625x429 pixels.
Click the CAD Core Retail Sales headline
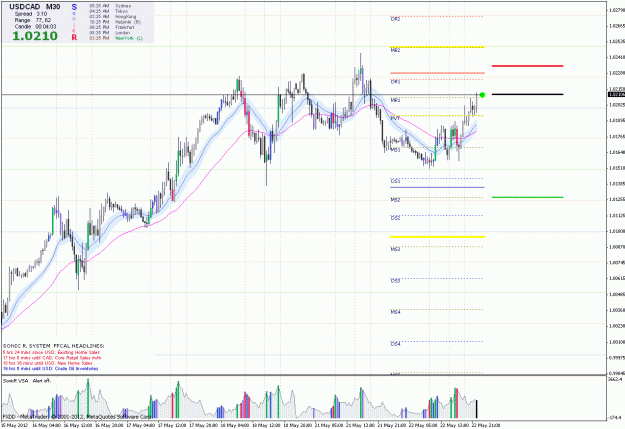pyautogui.click(x=52, y=358)
